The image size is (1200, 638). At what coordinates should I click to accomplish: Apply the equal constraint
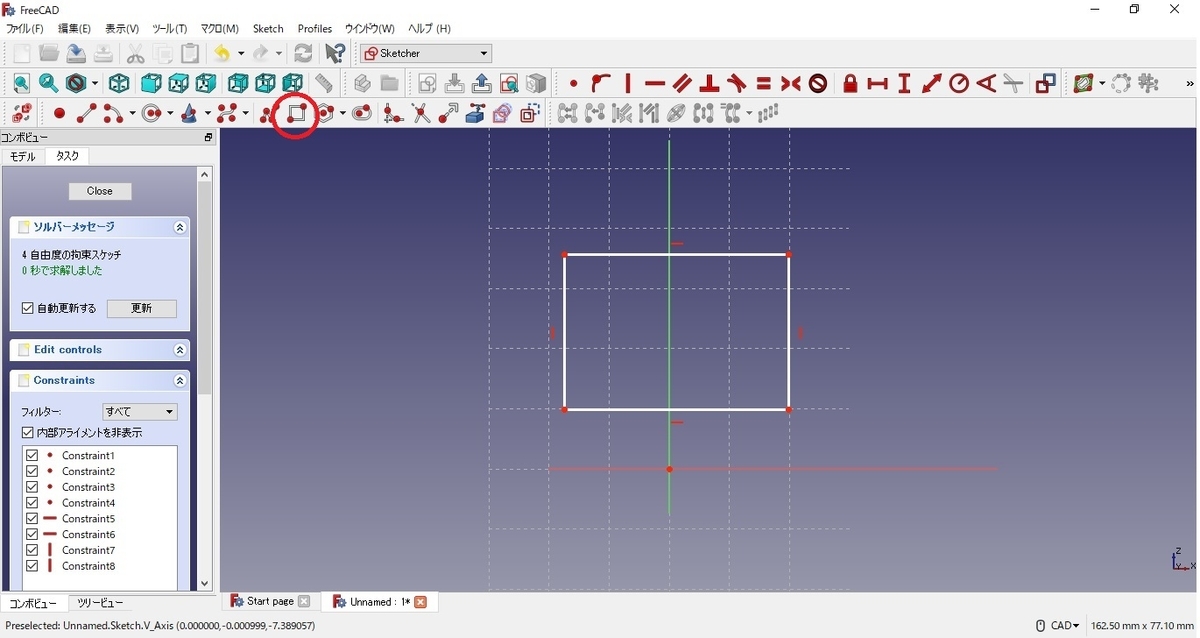(x=764, y=84)
